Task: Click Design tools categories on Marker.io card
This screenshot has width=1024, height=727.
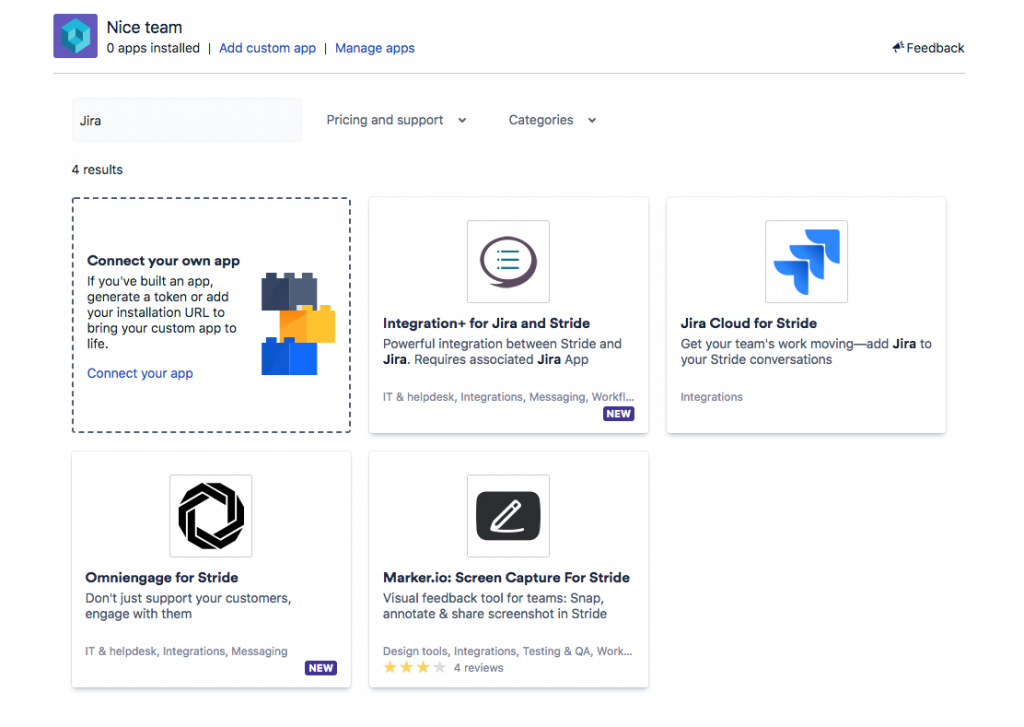Action: 507,651
